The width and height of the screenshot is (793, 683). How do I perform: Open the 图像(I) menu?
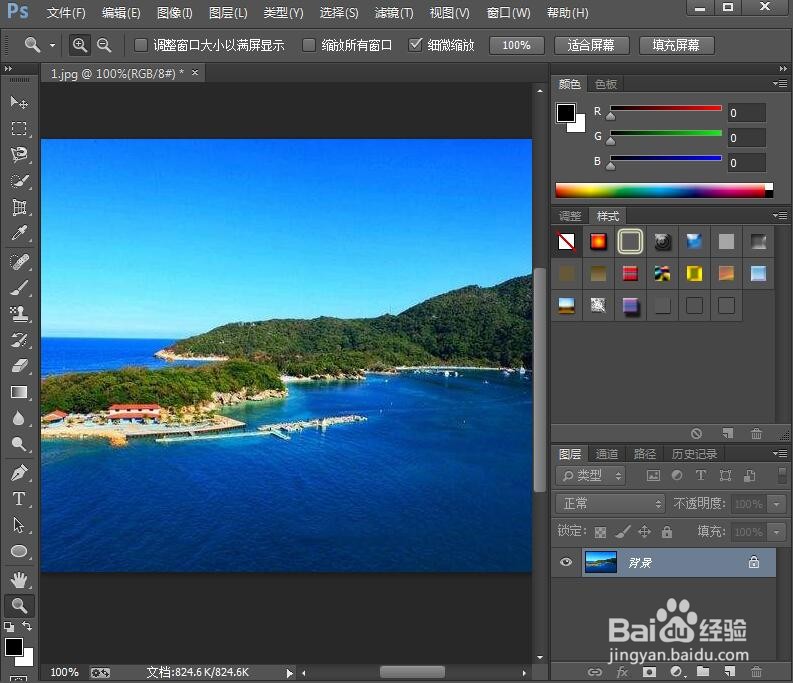(x=174, y=13)
